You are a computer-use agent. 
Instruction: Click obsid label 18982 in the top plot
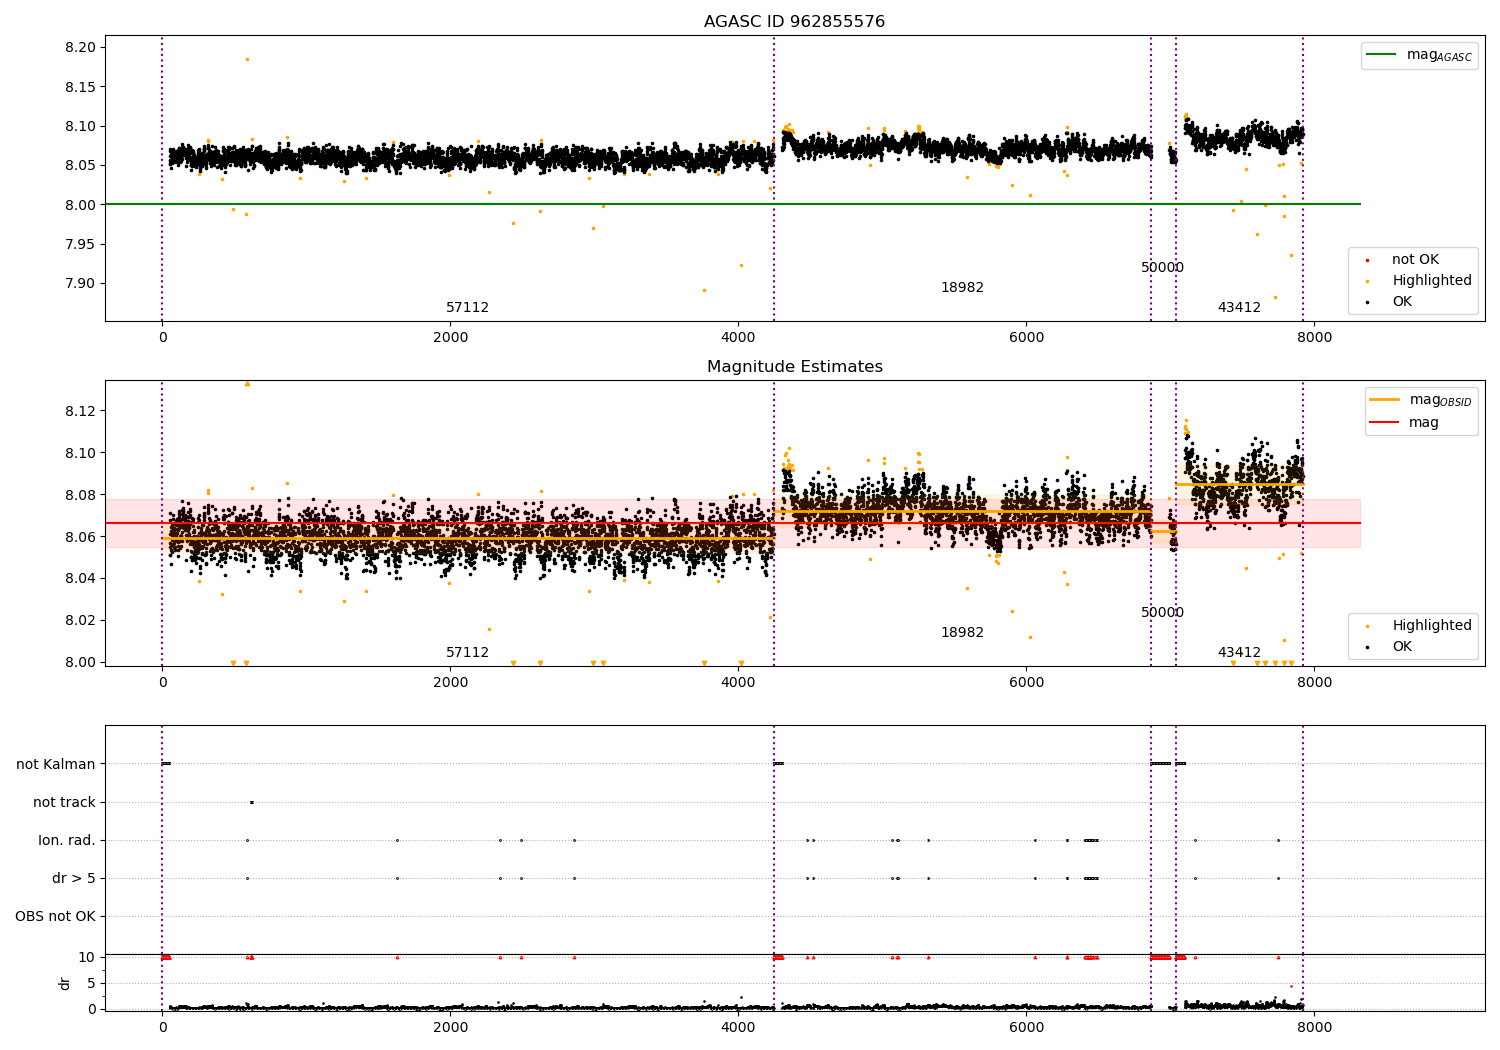[x=962, y=288]
